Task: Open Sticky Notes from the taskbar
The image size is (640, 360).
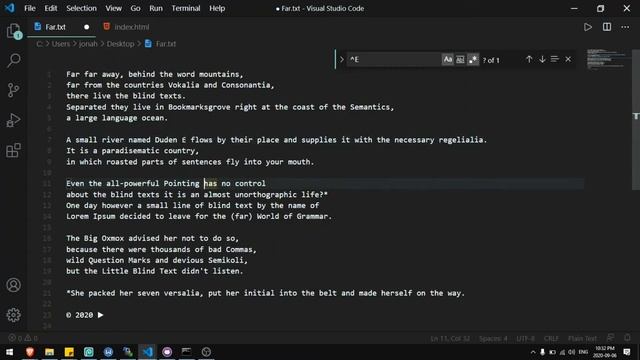Action: (x=69, y=352)
